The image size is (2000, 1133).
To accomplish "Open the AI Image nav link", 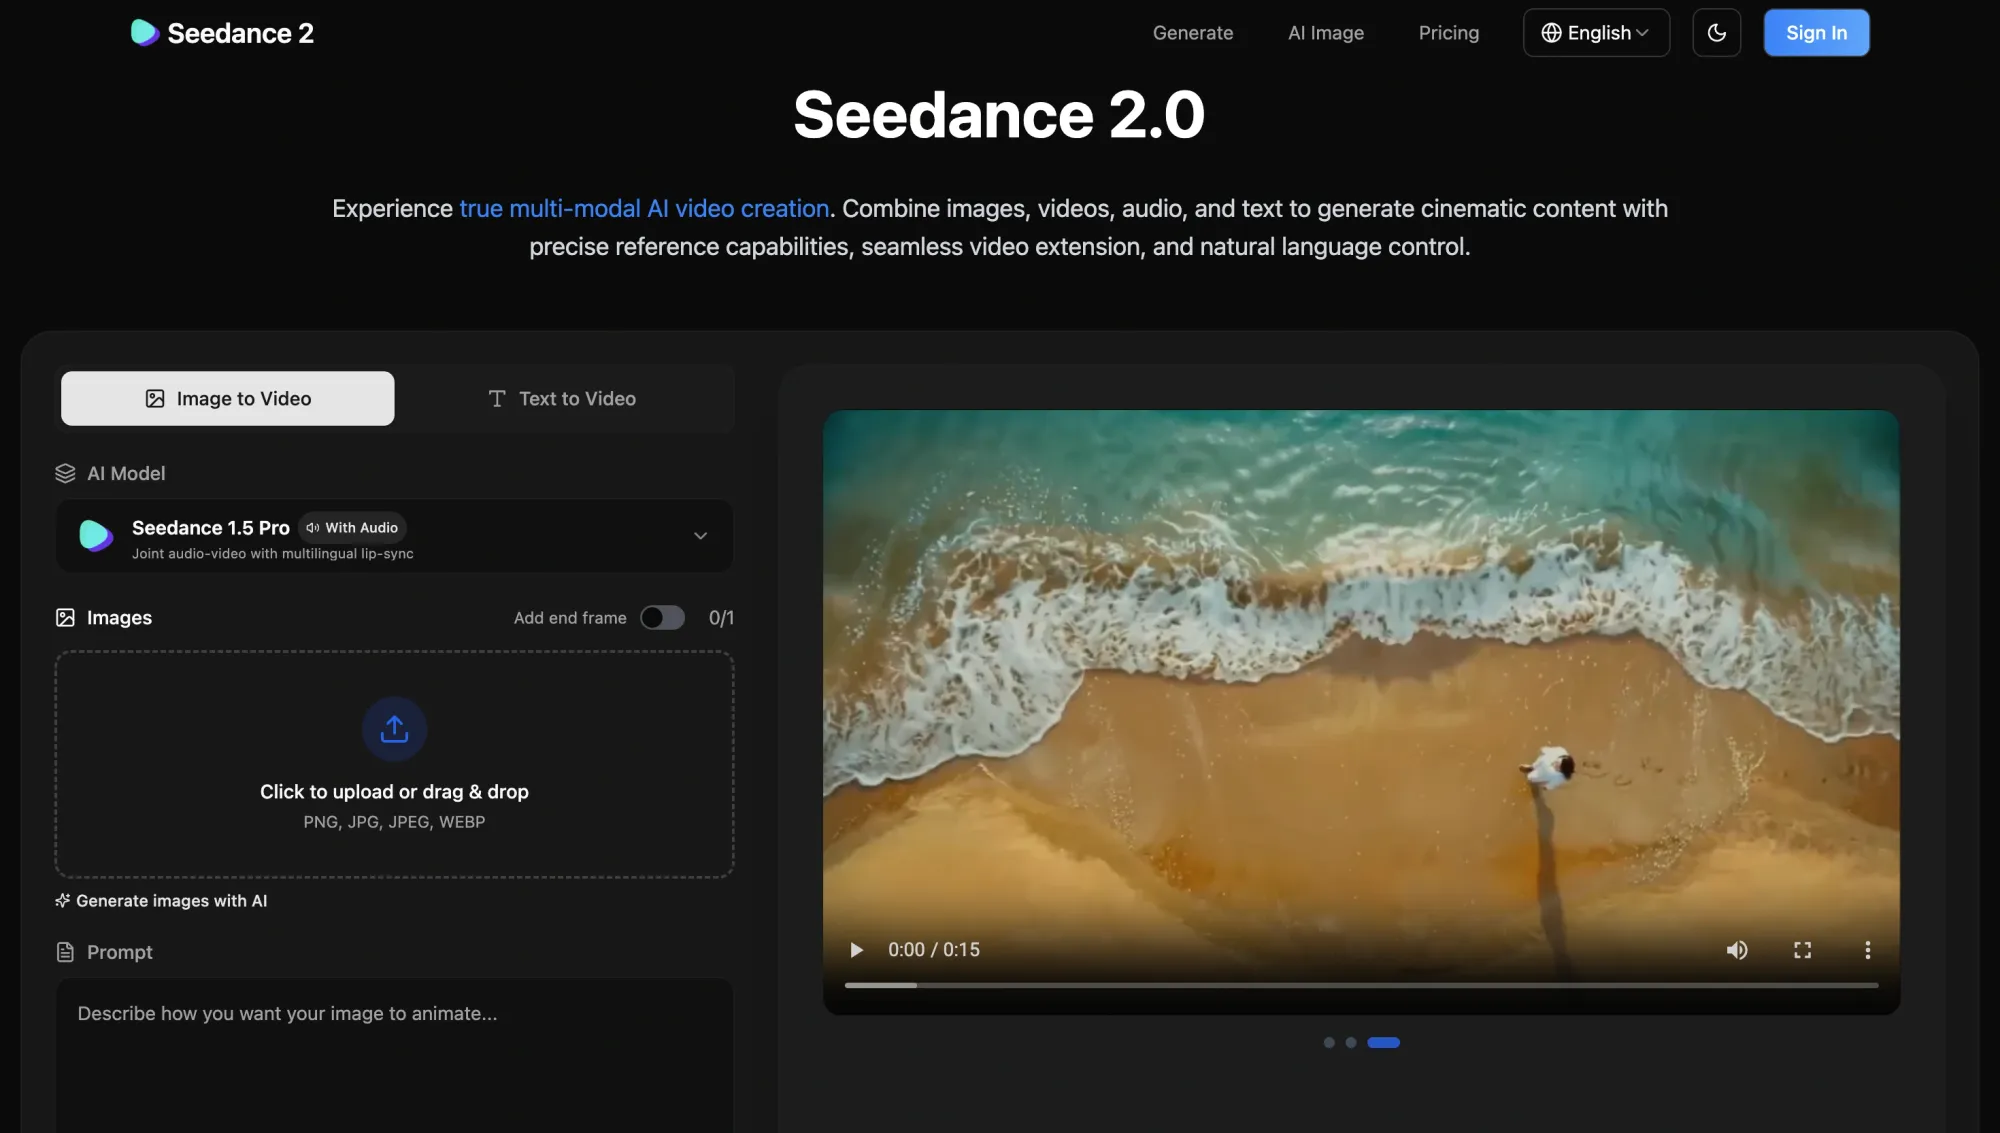I will pyautogui.click(x=1325, y=33).
